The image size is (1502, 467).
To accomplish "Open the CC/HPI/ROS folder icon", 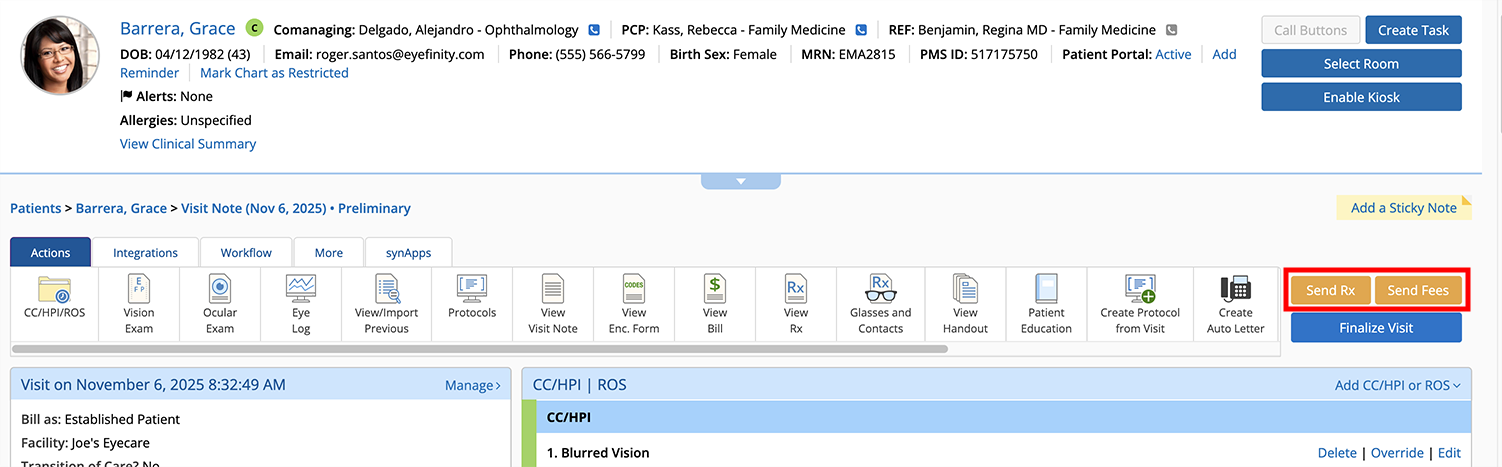I will click(54, 290).
